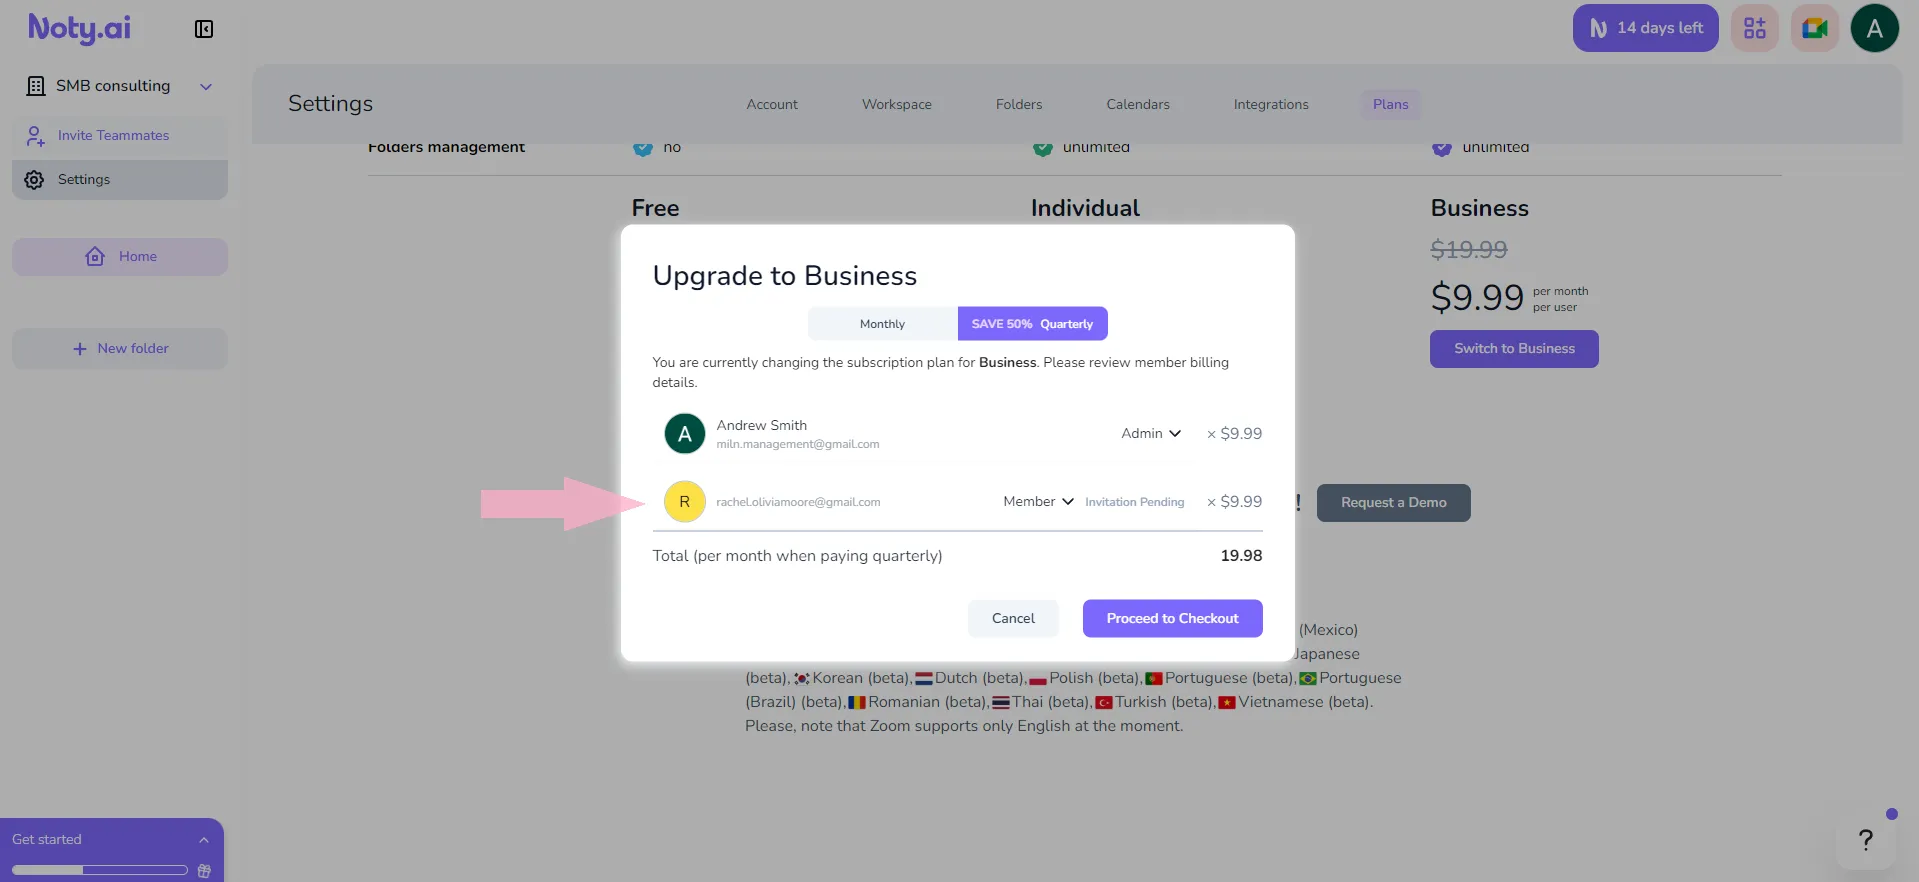The height and width of the screenshot is (882, 1919).
Task: Click the gift icon in Get started
Action: (x=204, y=871)
